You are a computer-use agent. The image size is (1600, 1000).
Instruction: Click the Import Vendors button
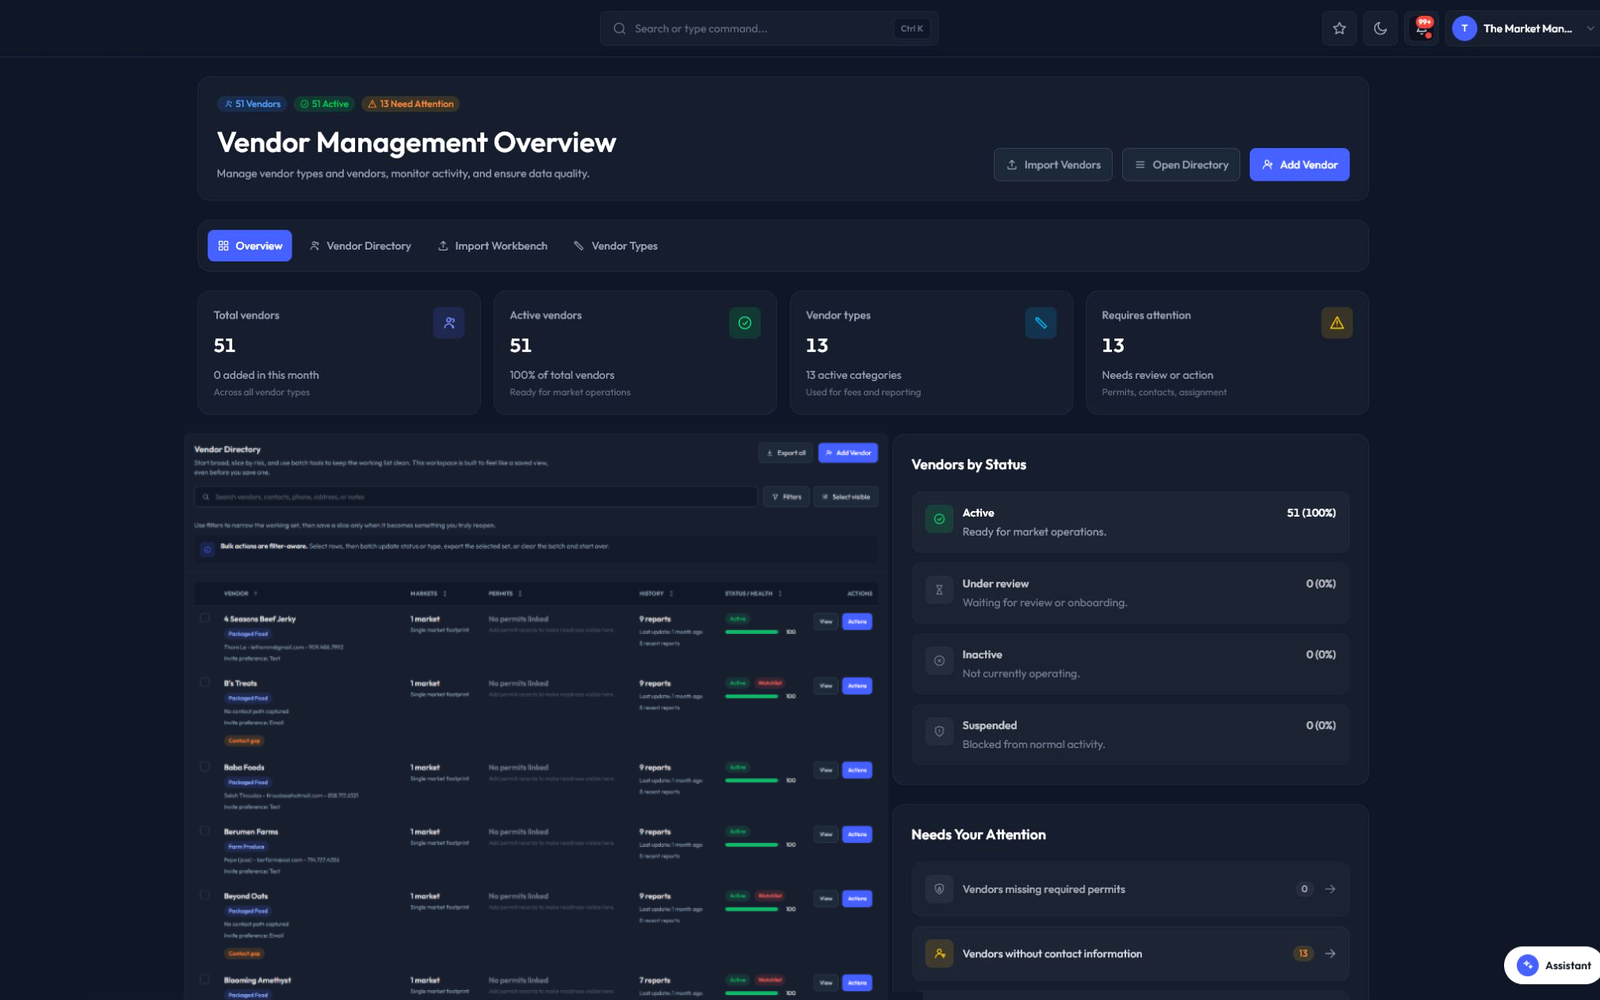pos(1053,165)
